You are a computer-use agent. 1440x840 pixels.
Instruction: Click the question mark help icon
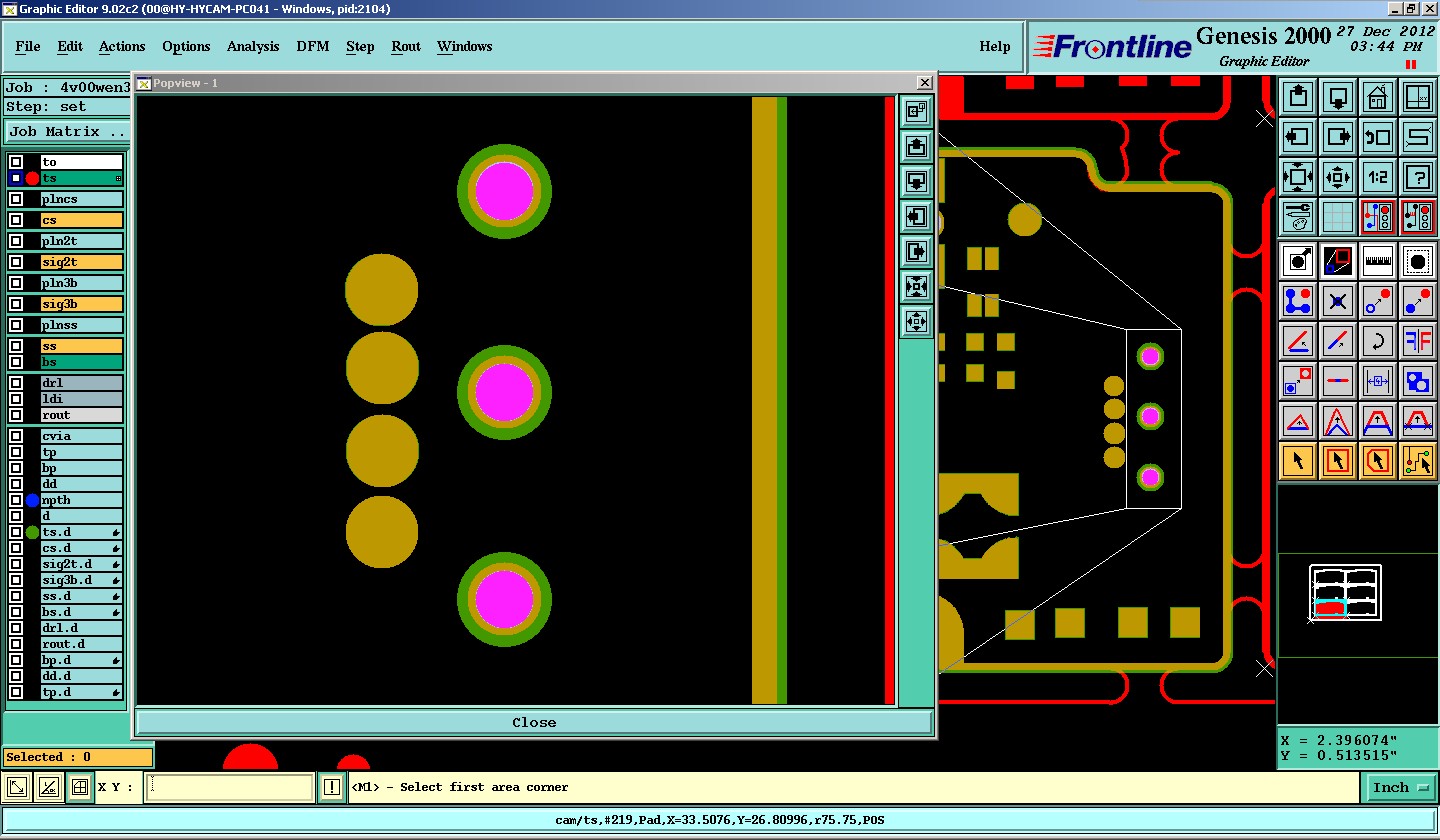click(x=1418, y=177)
